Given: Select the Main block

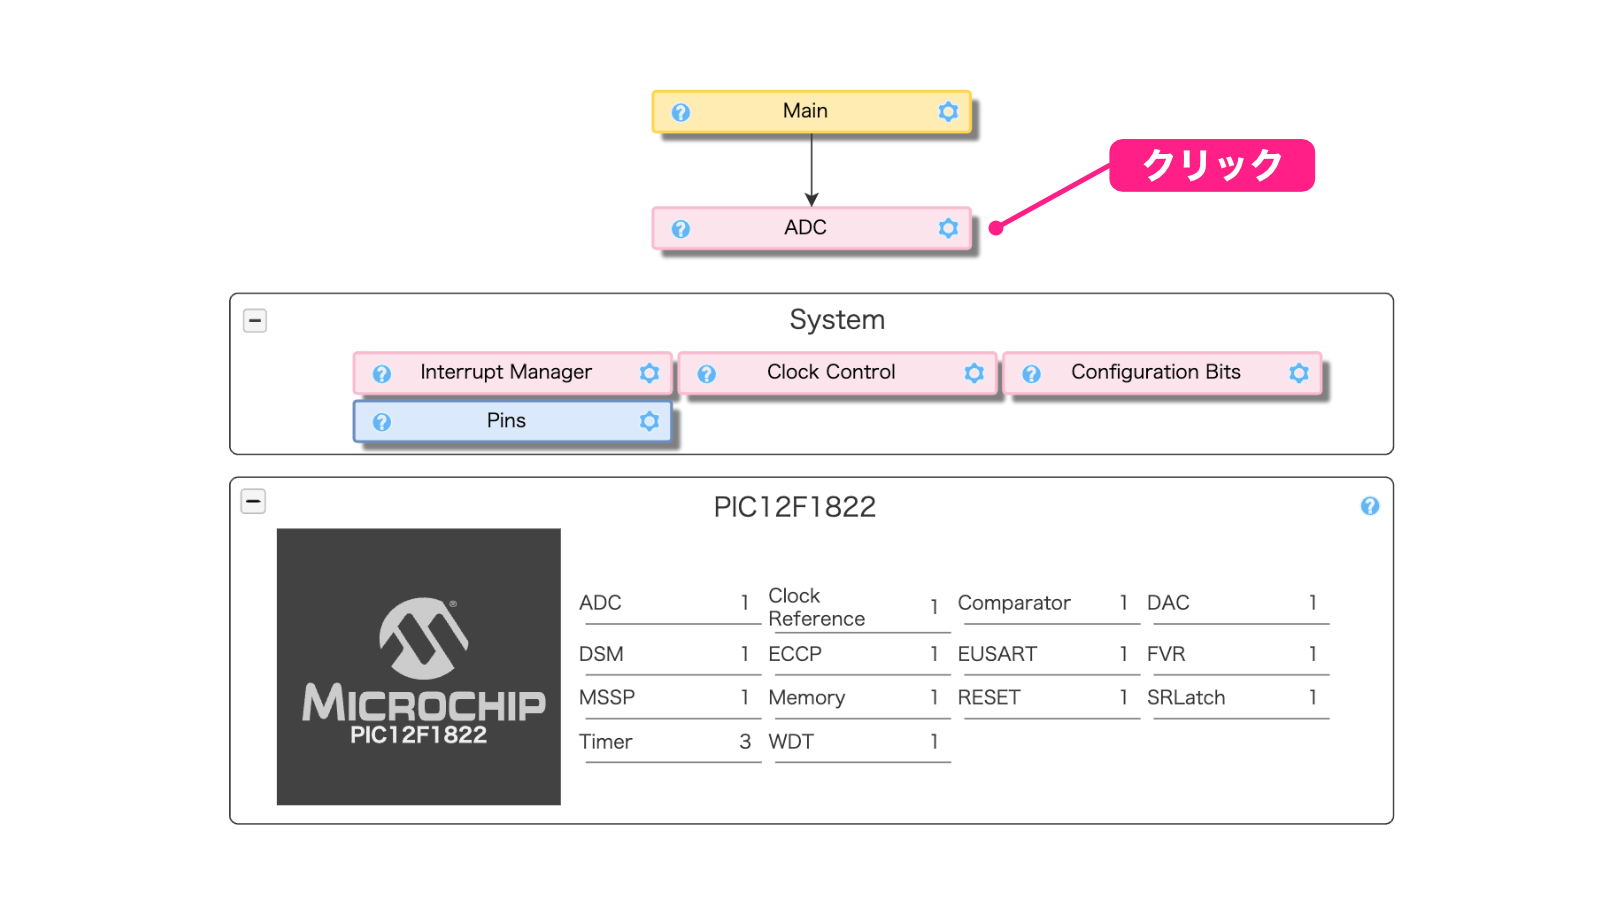Looking at the screenshot, I should coord(811,112).
